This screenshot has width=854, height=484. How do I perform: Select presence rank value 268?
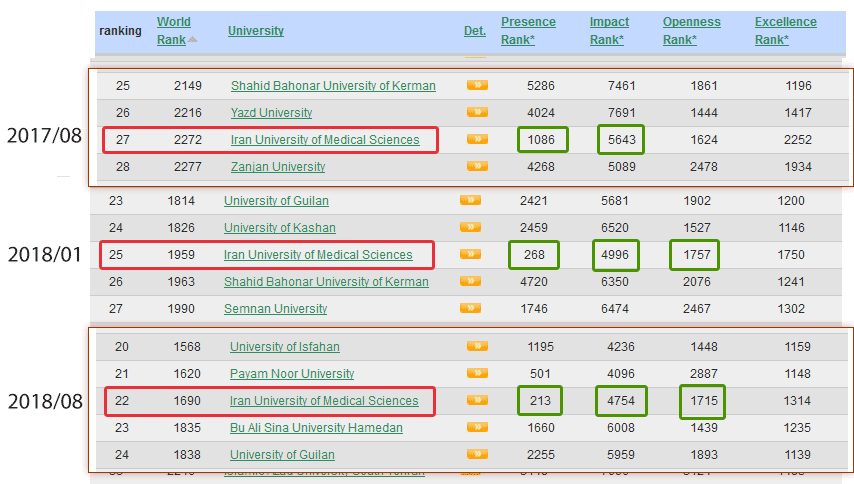[x=534, y=255]
